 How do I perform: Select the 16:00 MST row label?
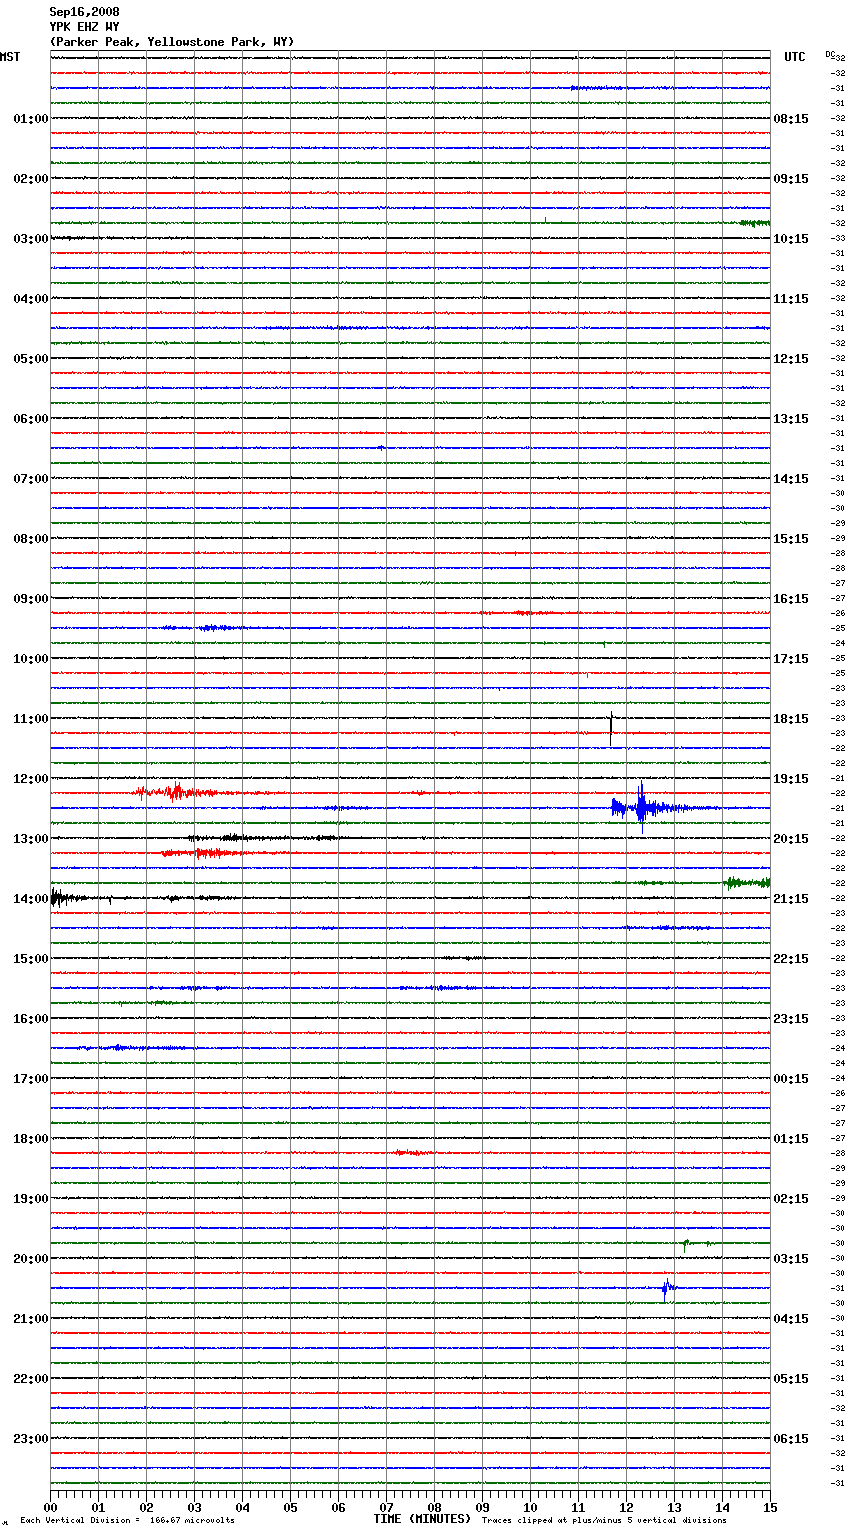coord(31,1019)
